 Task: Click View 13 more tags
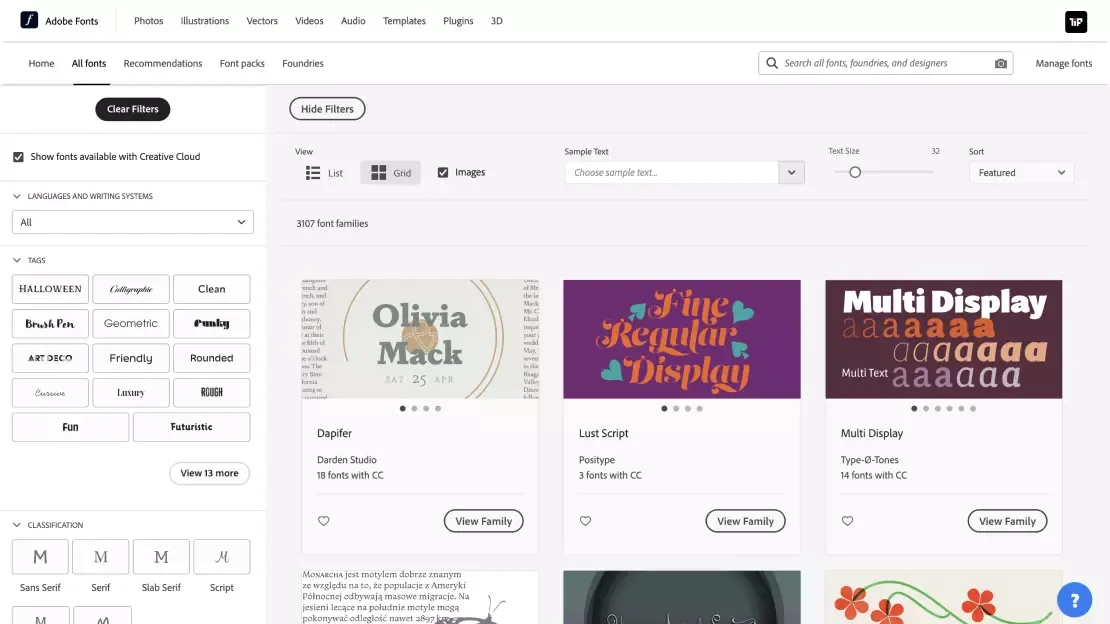(x=210, y=473)
